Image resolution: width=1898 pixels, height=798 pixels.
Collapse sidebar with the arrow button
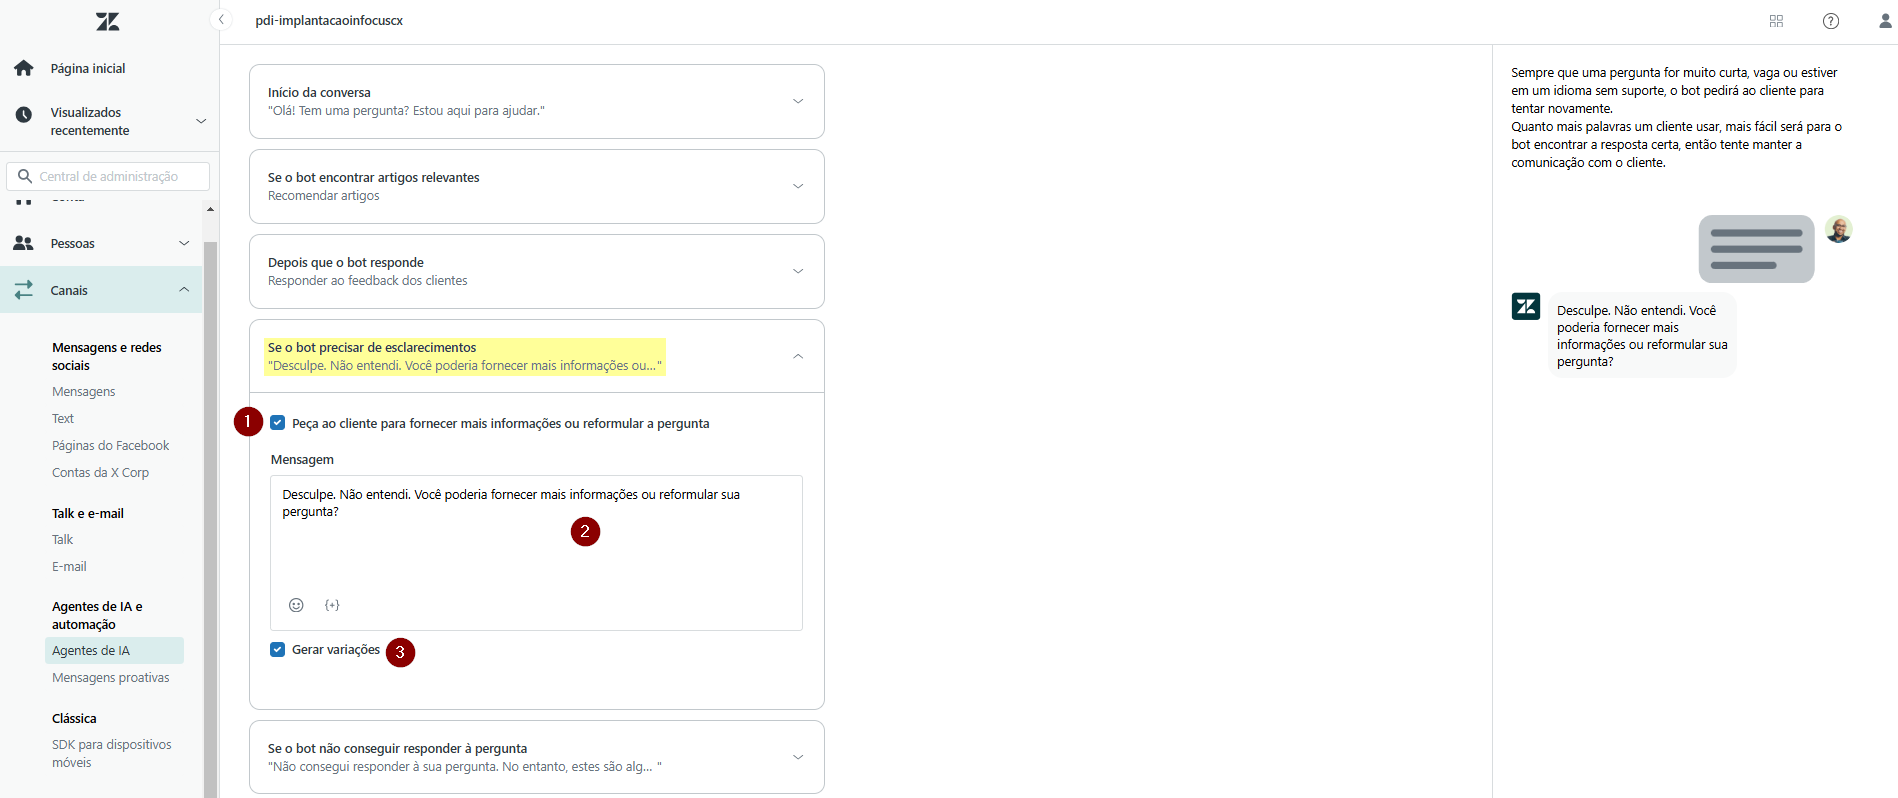[222, 20]
